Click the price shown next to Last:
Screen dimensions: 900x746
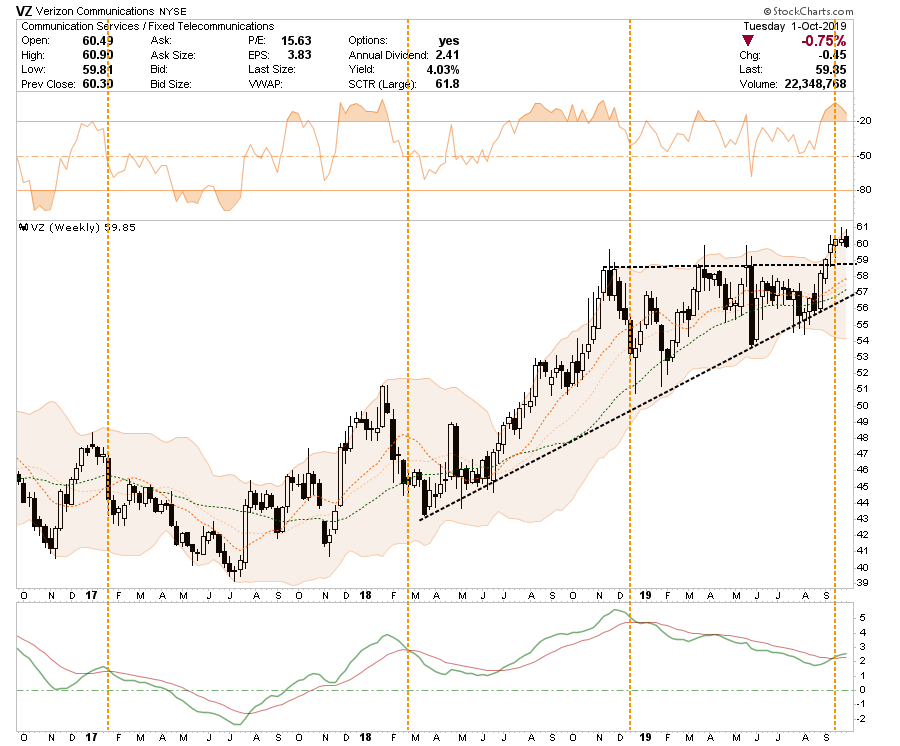(831, 69)
